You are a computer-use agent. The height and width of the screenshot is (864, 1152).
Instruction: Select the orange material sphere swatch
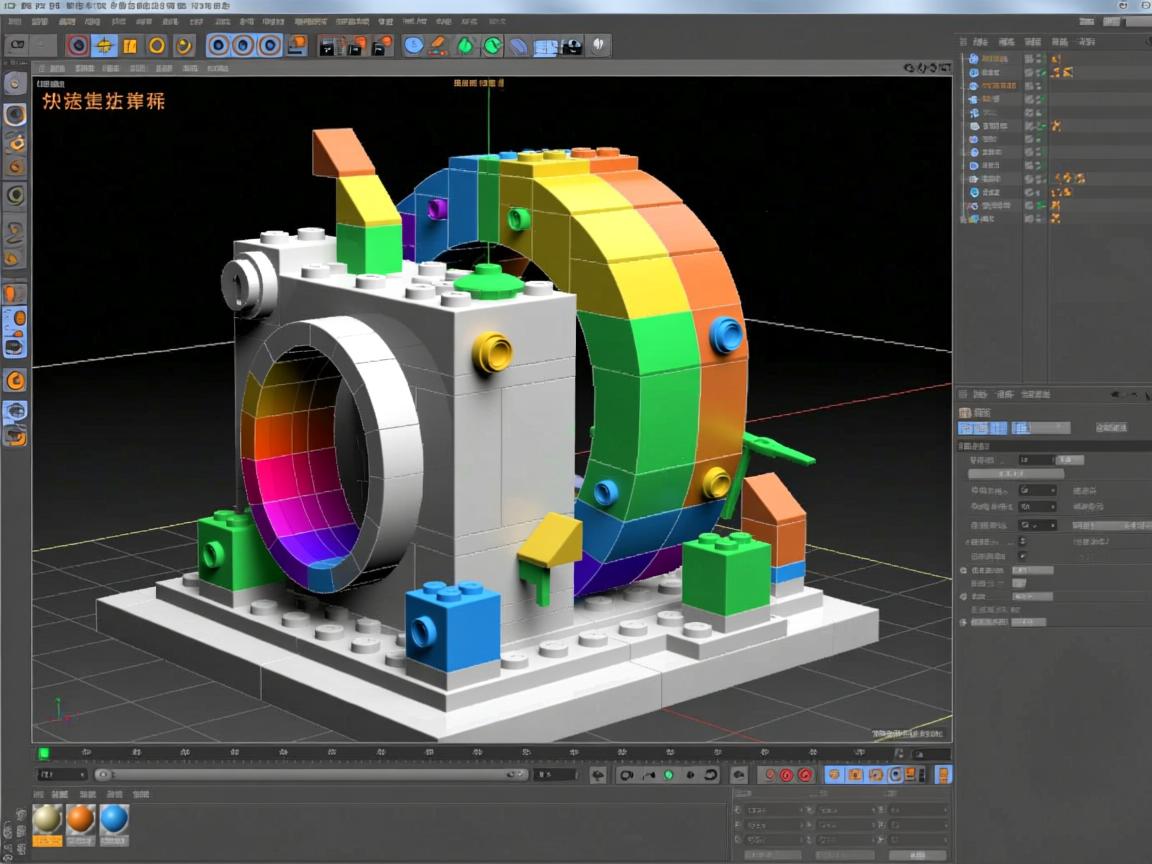(81, 820)
